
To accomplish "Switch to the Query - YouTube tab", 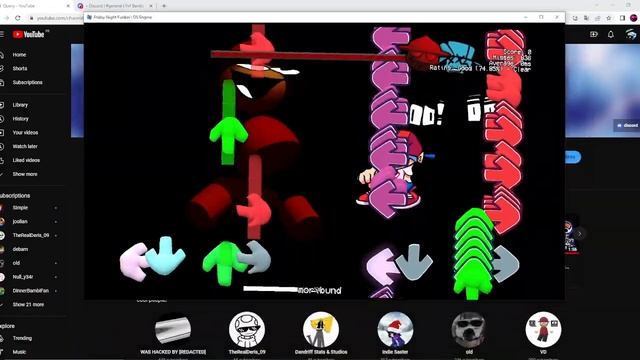I will [x=35, y=6].
